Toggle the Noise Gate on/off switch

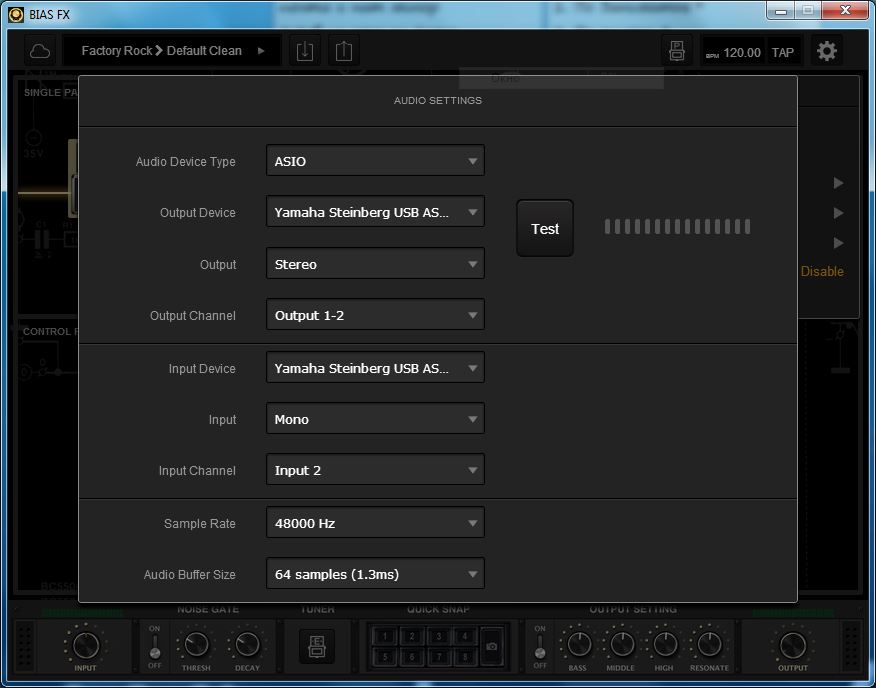155,647
